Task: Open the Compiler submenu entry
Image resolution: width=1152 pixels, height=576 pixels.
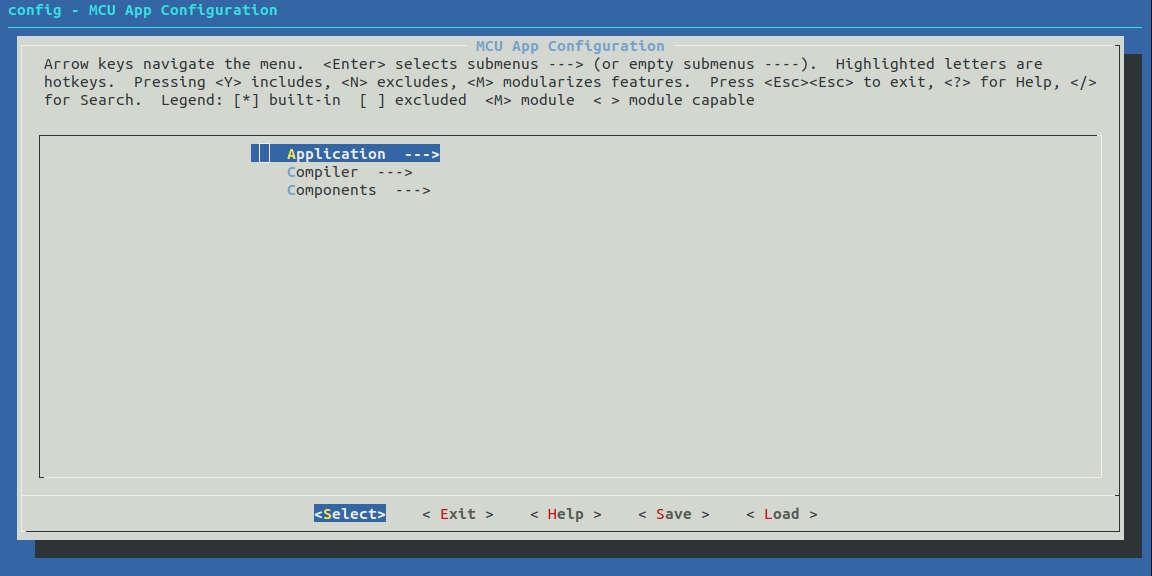Action: (350, 172)
